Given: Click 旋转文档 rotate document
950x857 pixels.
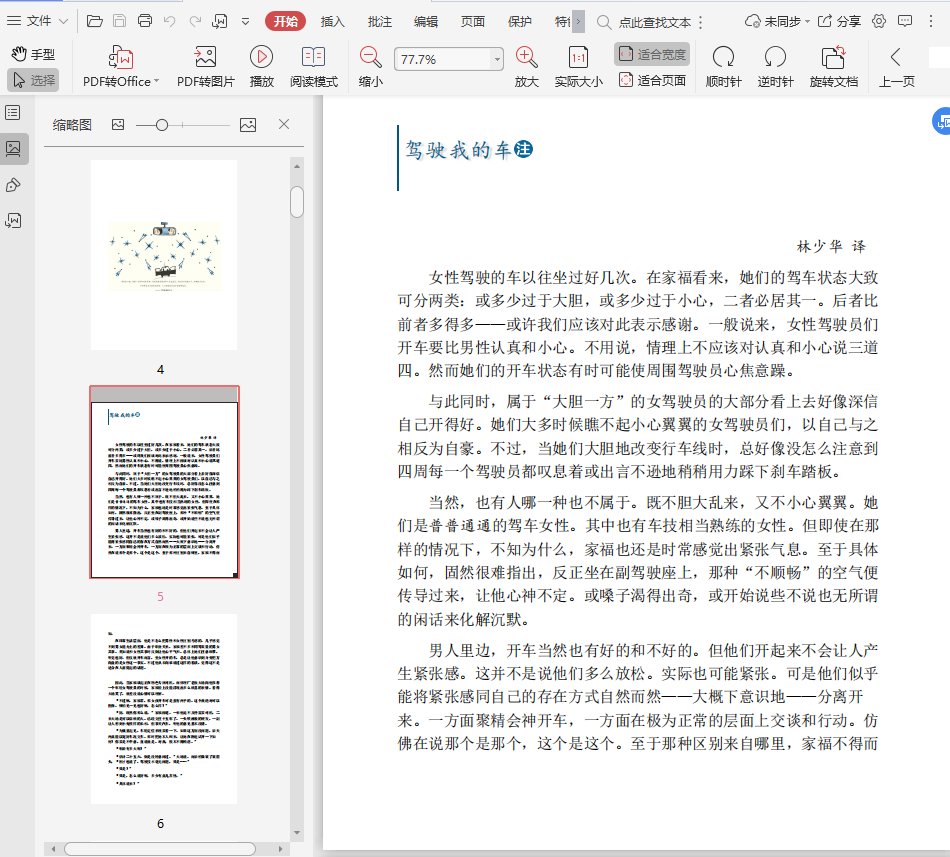Looking at the screenshot, I should [834, 67].
